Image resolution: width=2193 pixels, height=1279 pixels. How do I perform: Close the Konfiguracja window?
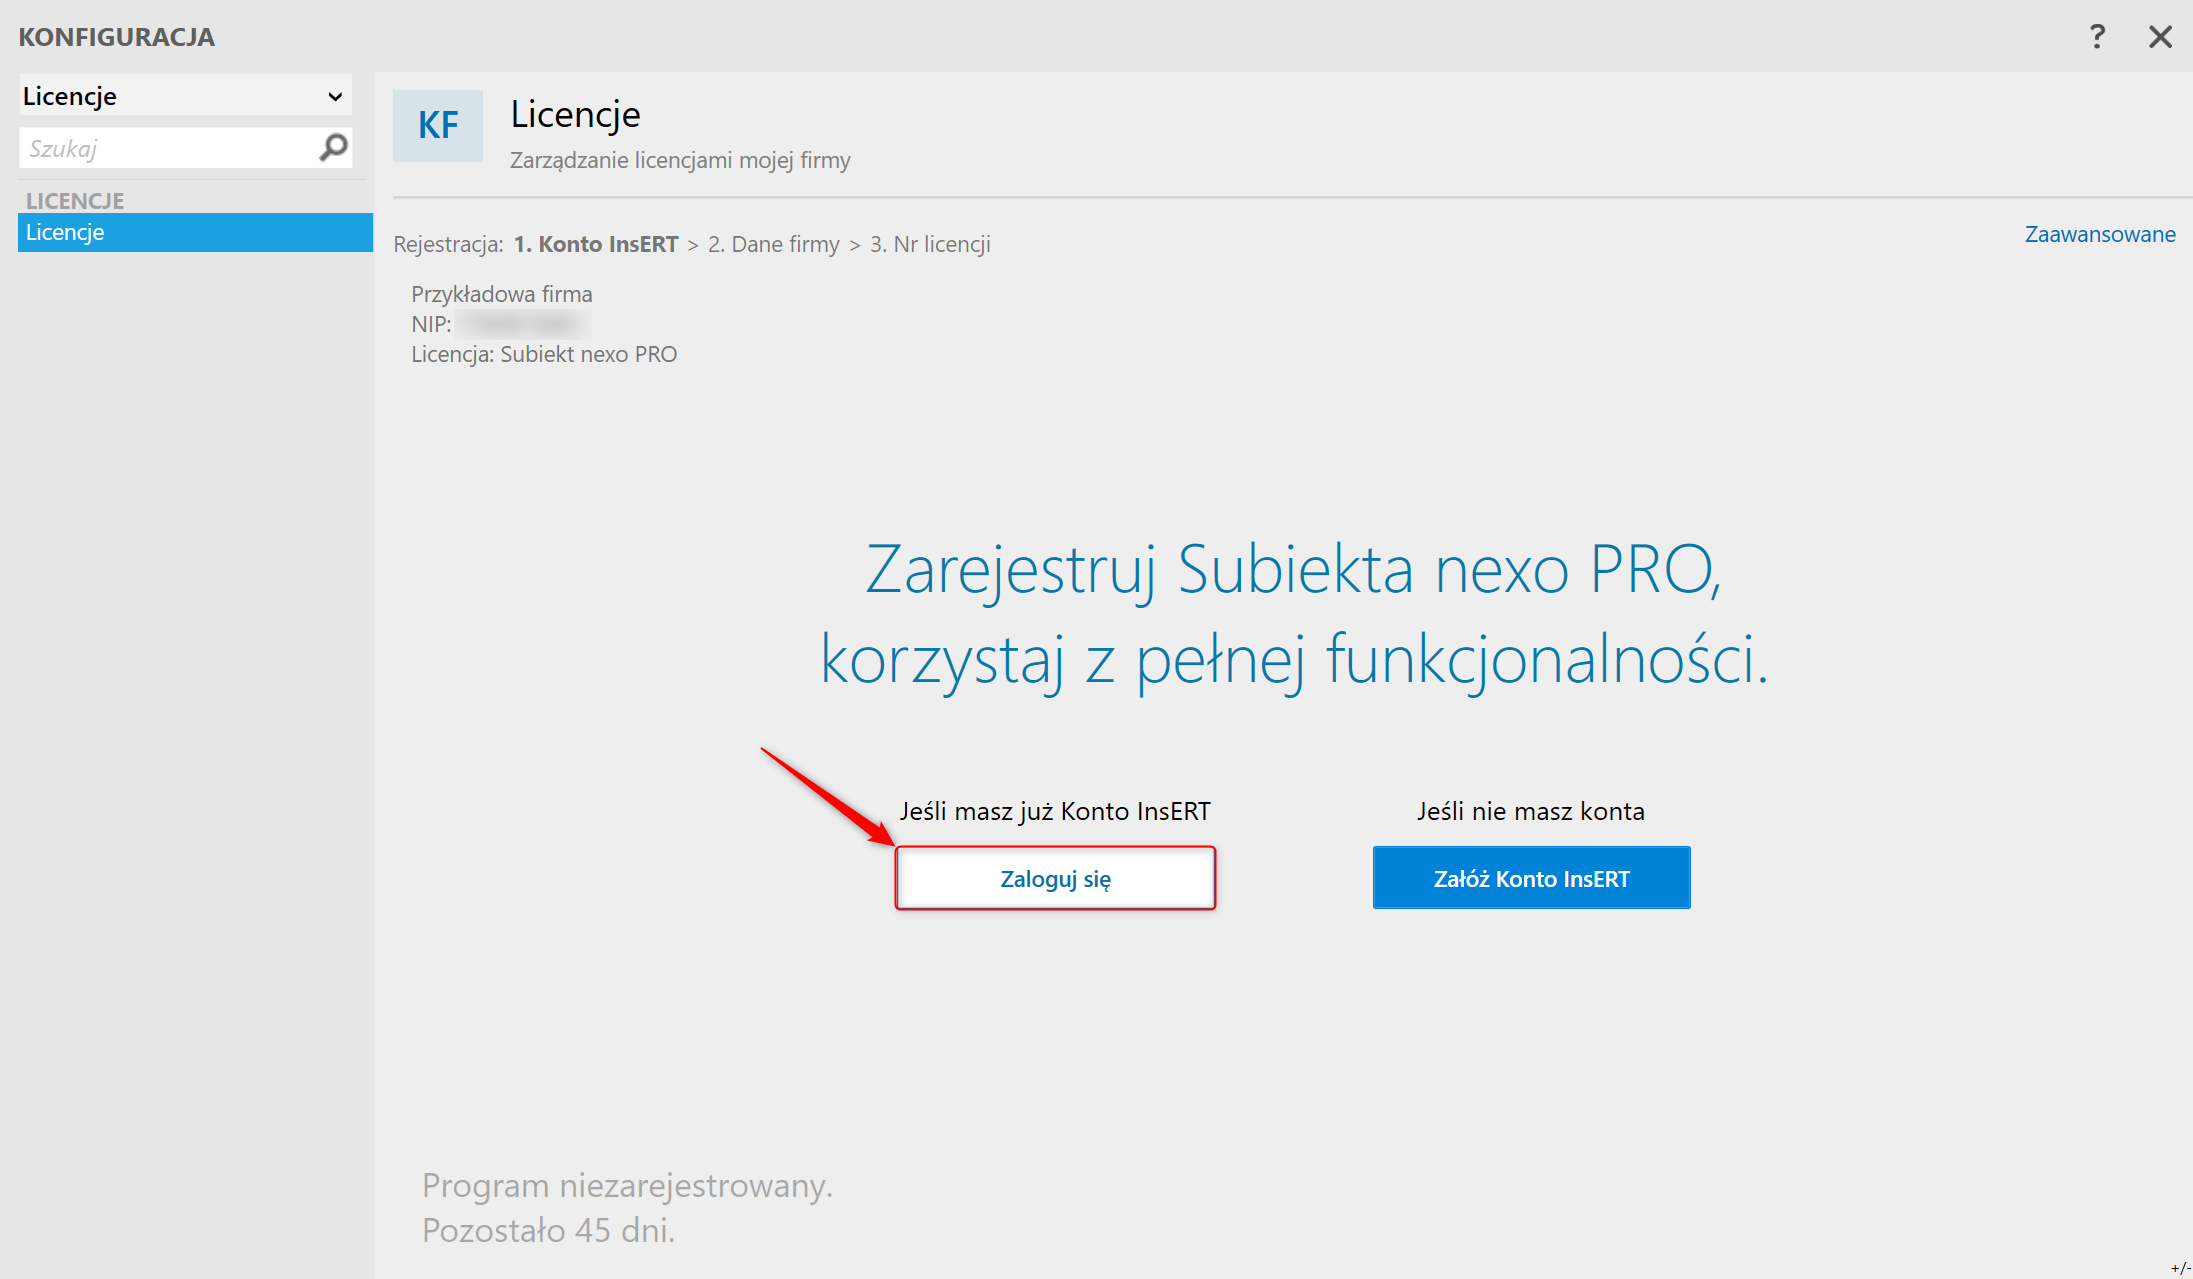(2160, 37)
